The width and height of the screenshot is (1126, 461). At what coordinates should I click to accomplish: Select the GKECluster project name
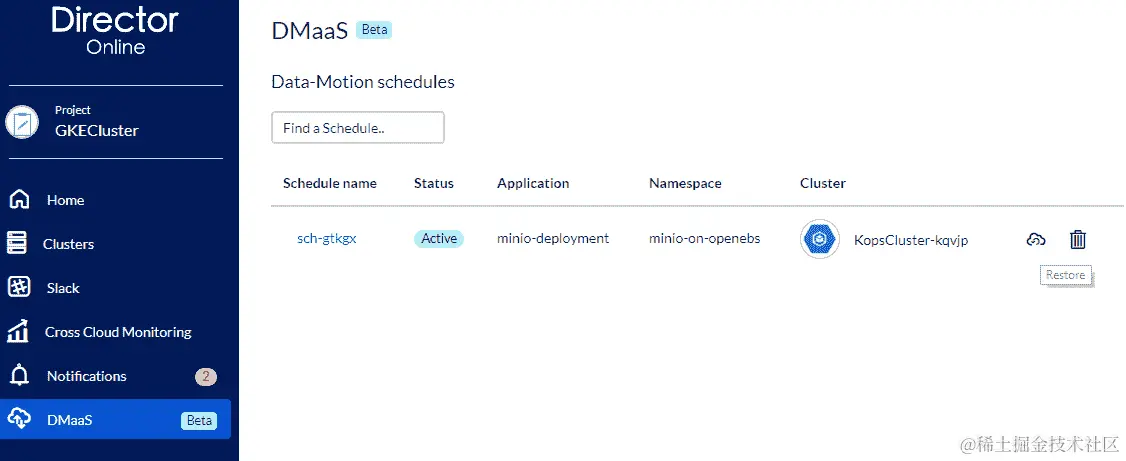97,130
